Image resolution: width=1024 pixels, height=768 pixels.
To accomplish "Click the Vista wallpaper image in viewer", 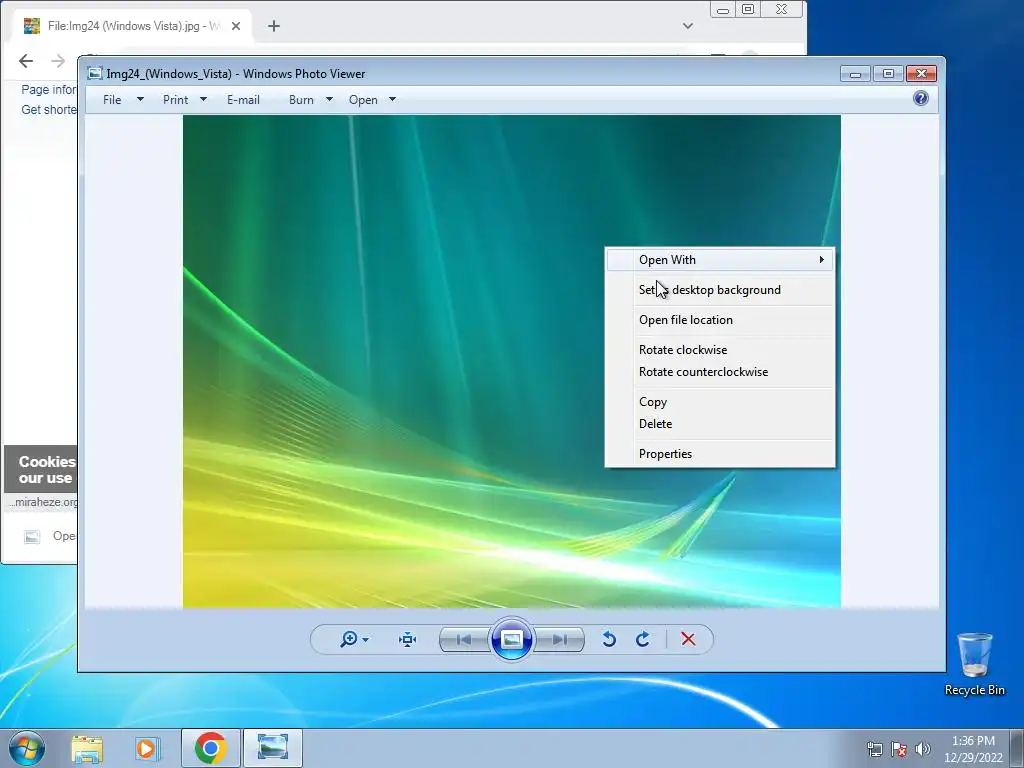I will pyautogui.click(x=511, y=361).
